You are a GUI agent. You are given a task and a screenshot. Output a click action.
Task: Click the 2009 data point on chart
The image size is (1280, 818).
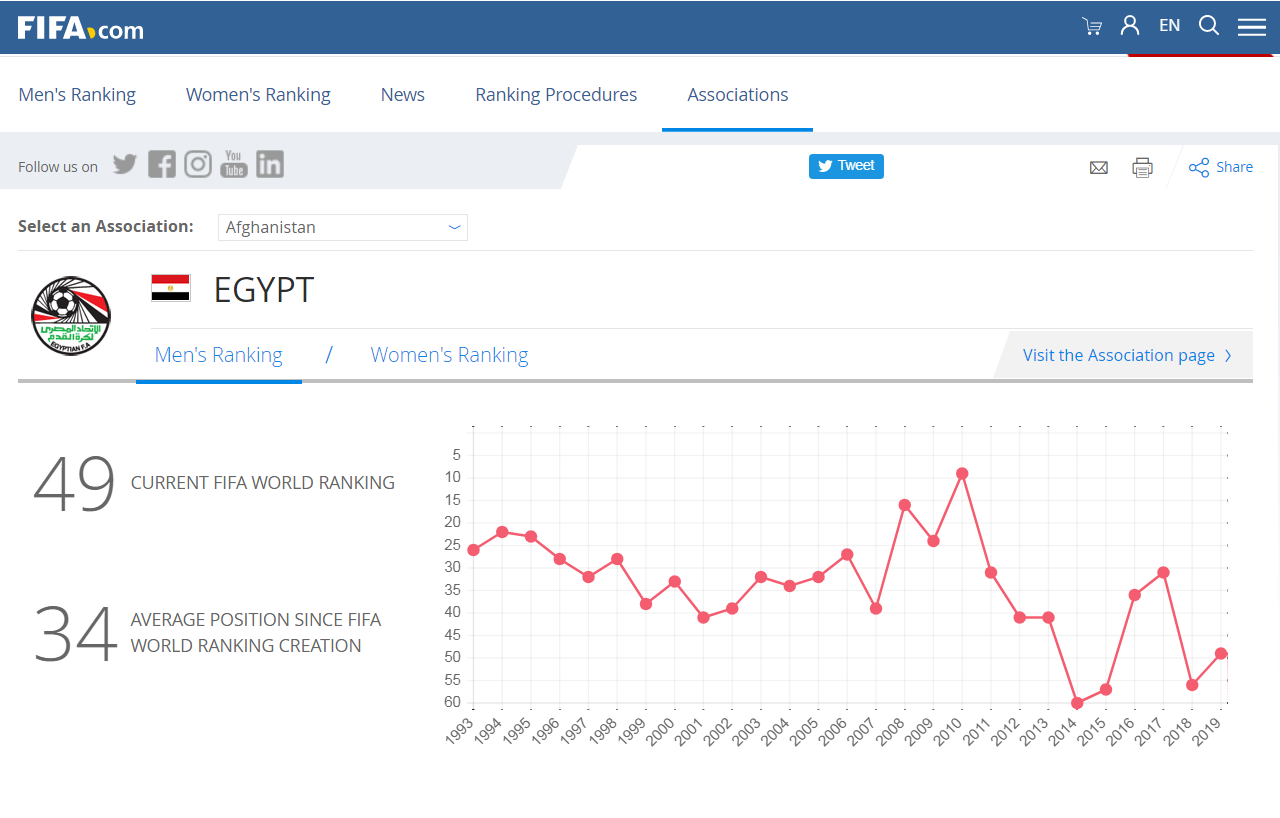pyautogui.click(x=933, y=541)
